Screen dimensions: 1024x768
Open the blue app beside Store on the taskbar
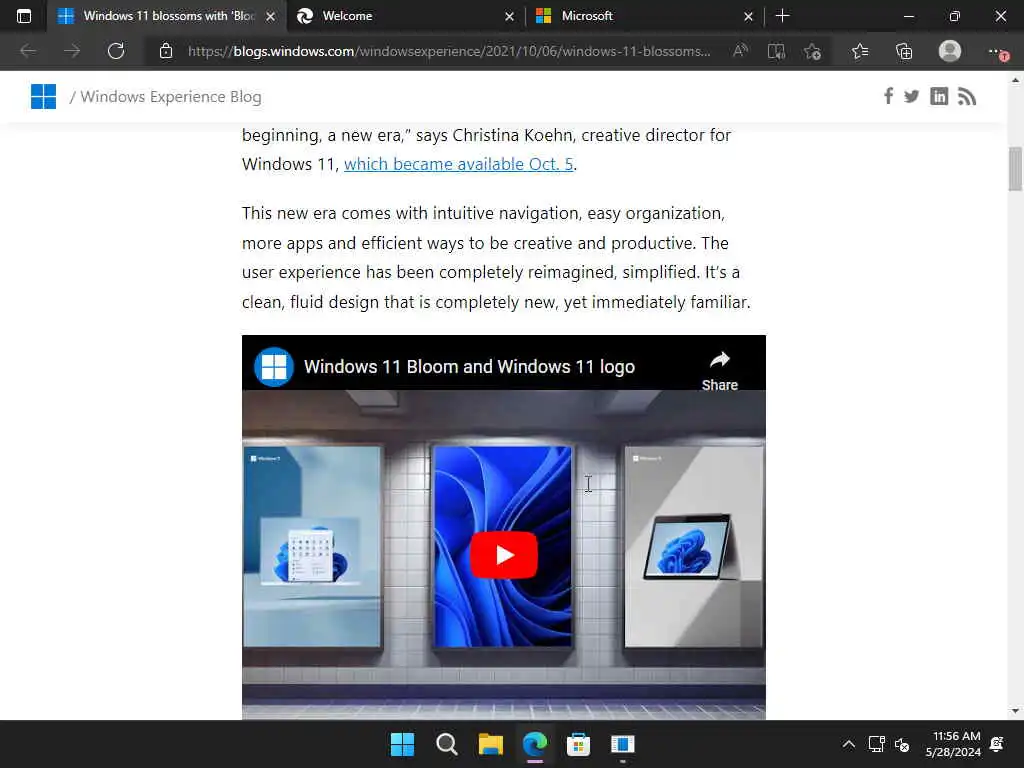coord(622,744)
